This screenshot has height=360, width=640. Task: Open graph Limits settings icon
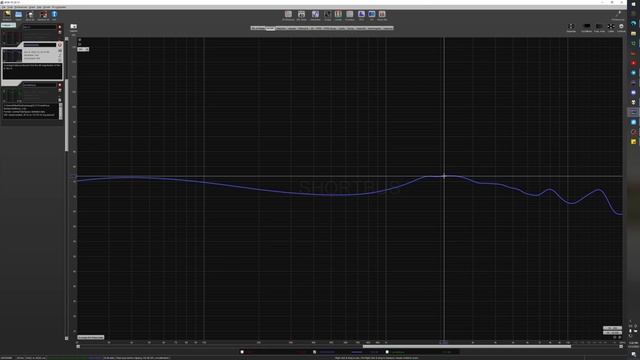[x=611, y=27]
